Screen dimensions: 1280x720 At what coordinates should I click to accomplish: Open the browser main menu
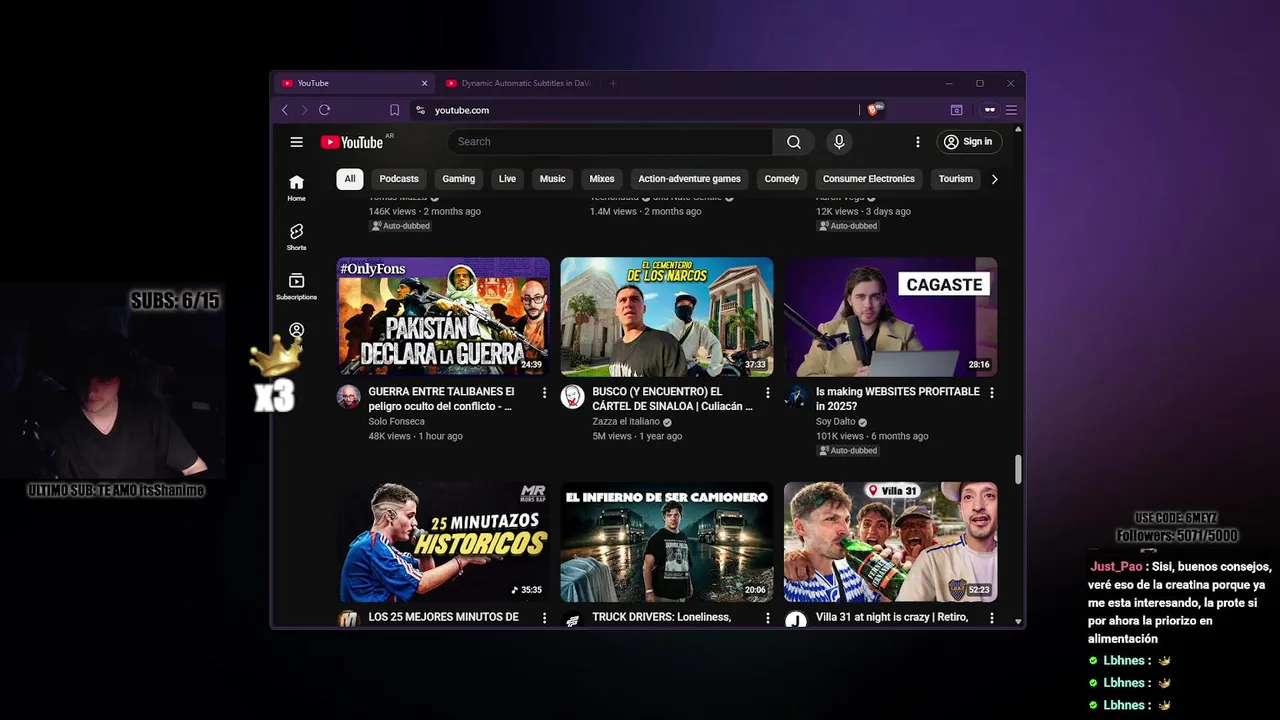[x=1011, y=110]
